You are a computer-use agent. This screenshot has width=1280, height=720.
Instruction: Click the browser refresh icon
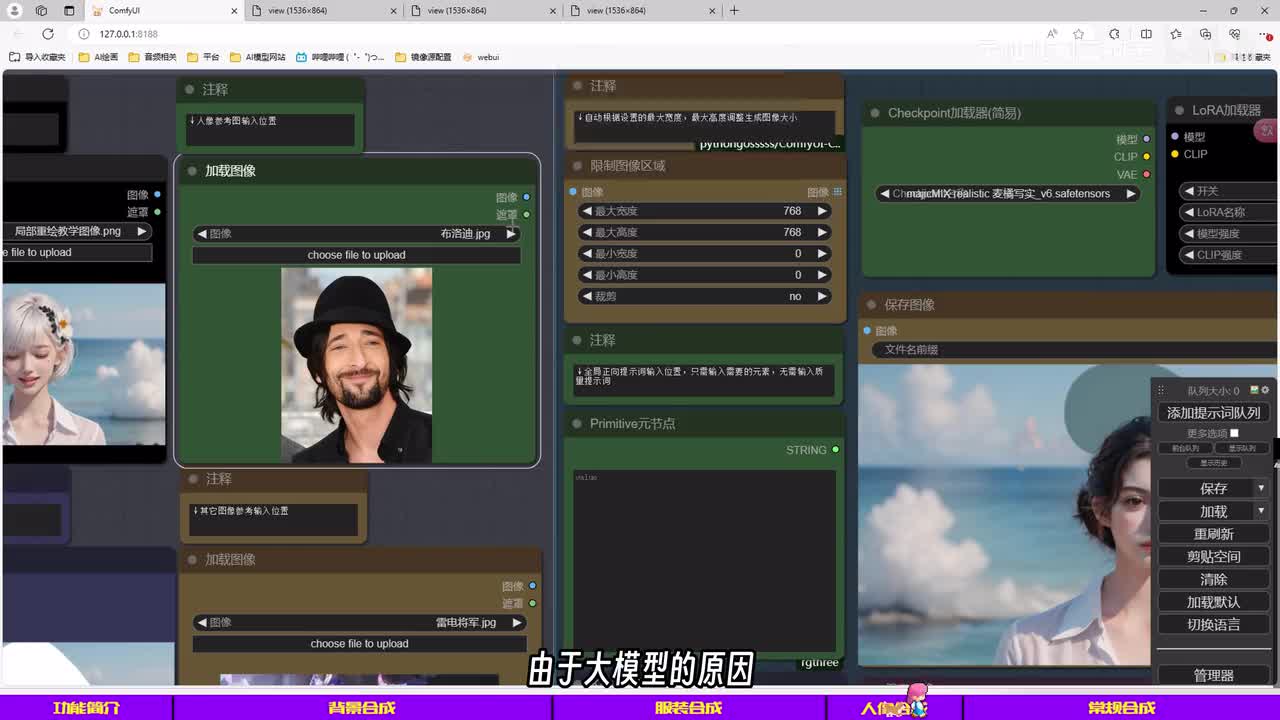47,34
